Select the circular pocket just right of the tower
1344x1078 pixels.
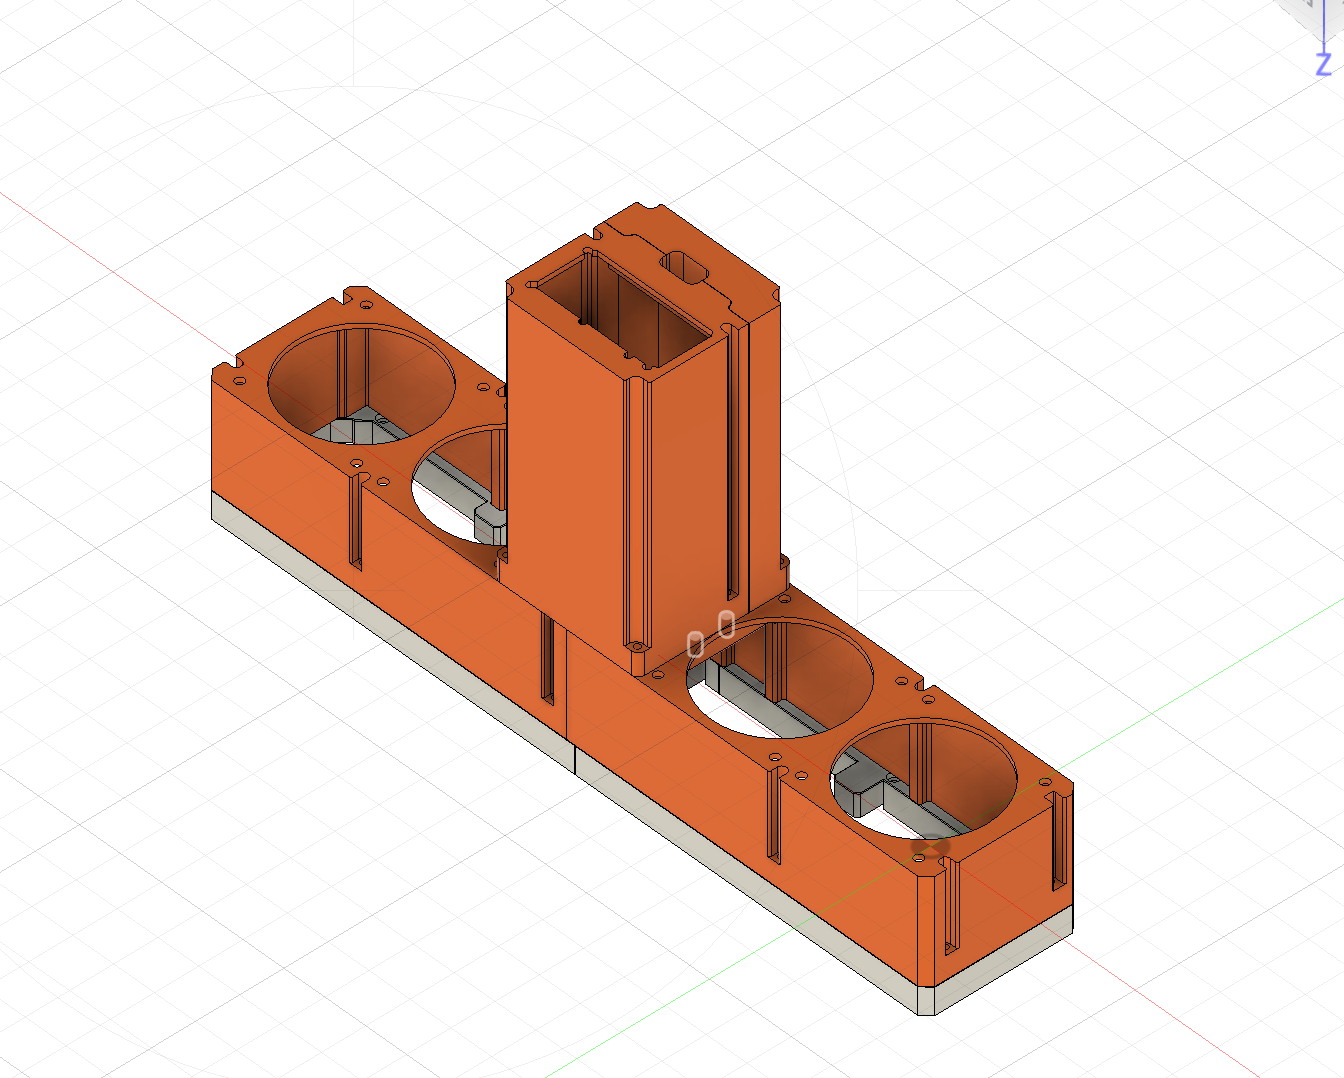(779, 678)
